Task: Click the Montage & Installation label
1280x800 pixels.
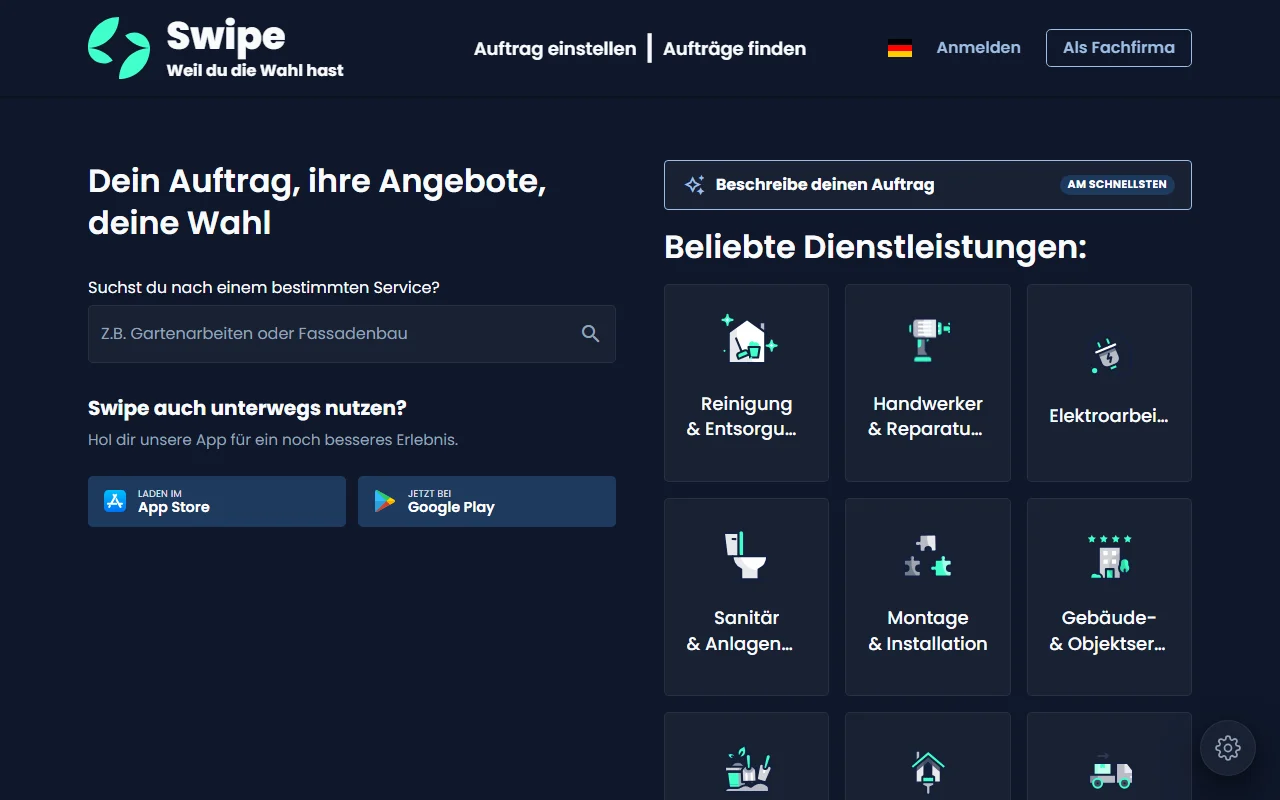Action: [928, 631]
